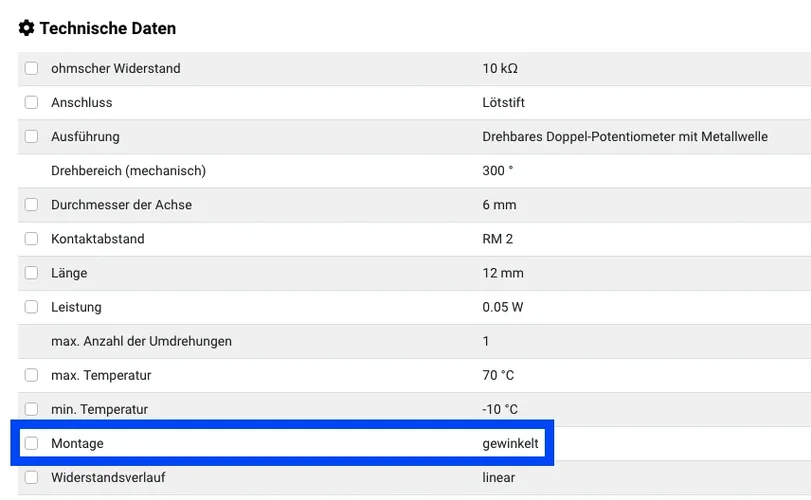Enable the max. Temperatur checkbox
The width and height of the screenshot is (811, 500).
tap(32, 375)
